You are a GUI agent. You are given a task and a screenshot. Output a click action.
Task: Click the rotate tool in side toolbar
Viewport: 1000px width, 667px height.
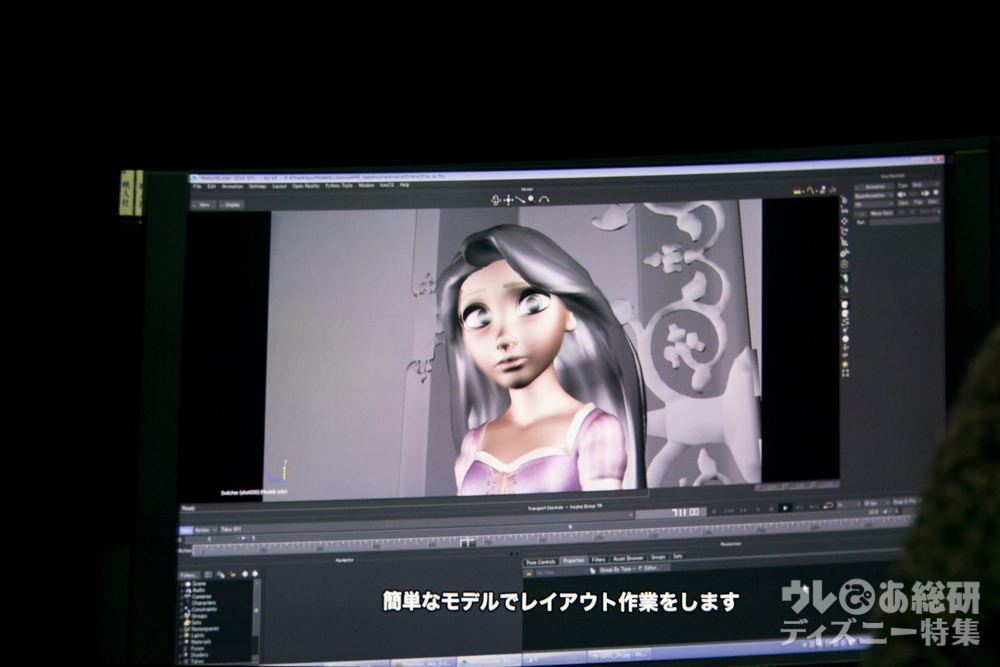844,231
